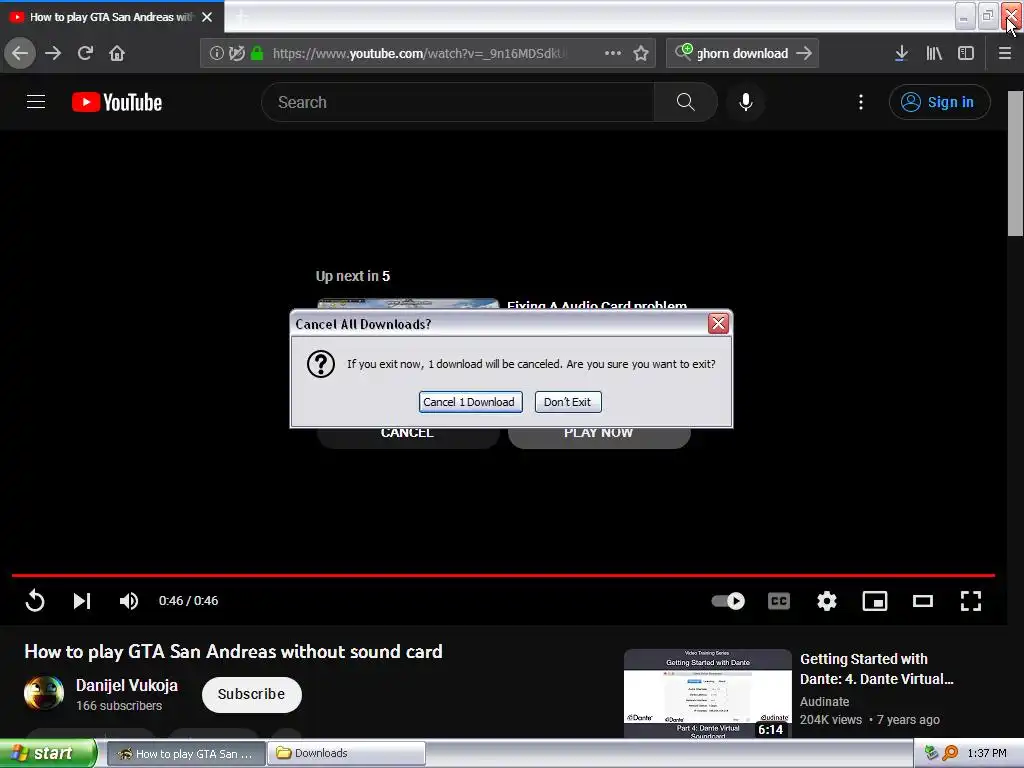This screenshot has width=1024, height=768.
Task: Click Cancel 1 Download button
Action: coord(470,402)
